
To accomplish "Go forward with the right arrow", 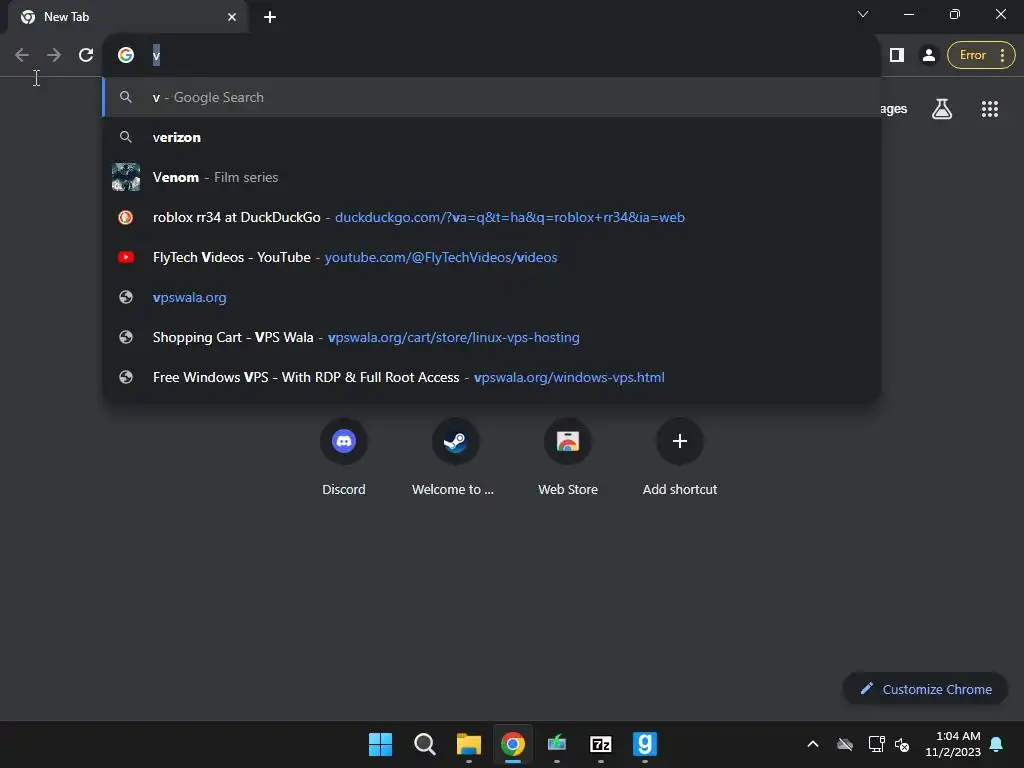I will point(54,56).
